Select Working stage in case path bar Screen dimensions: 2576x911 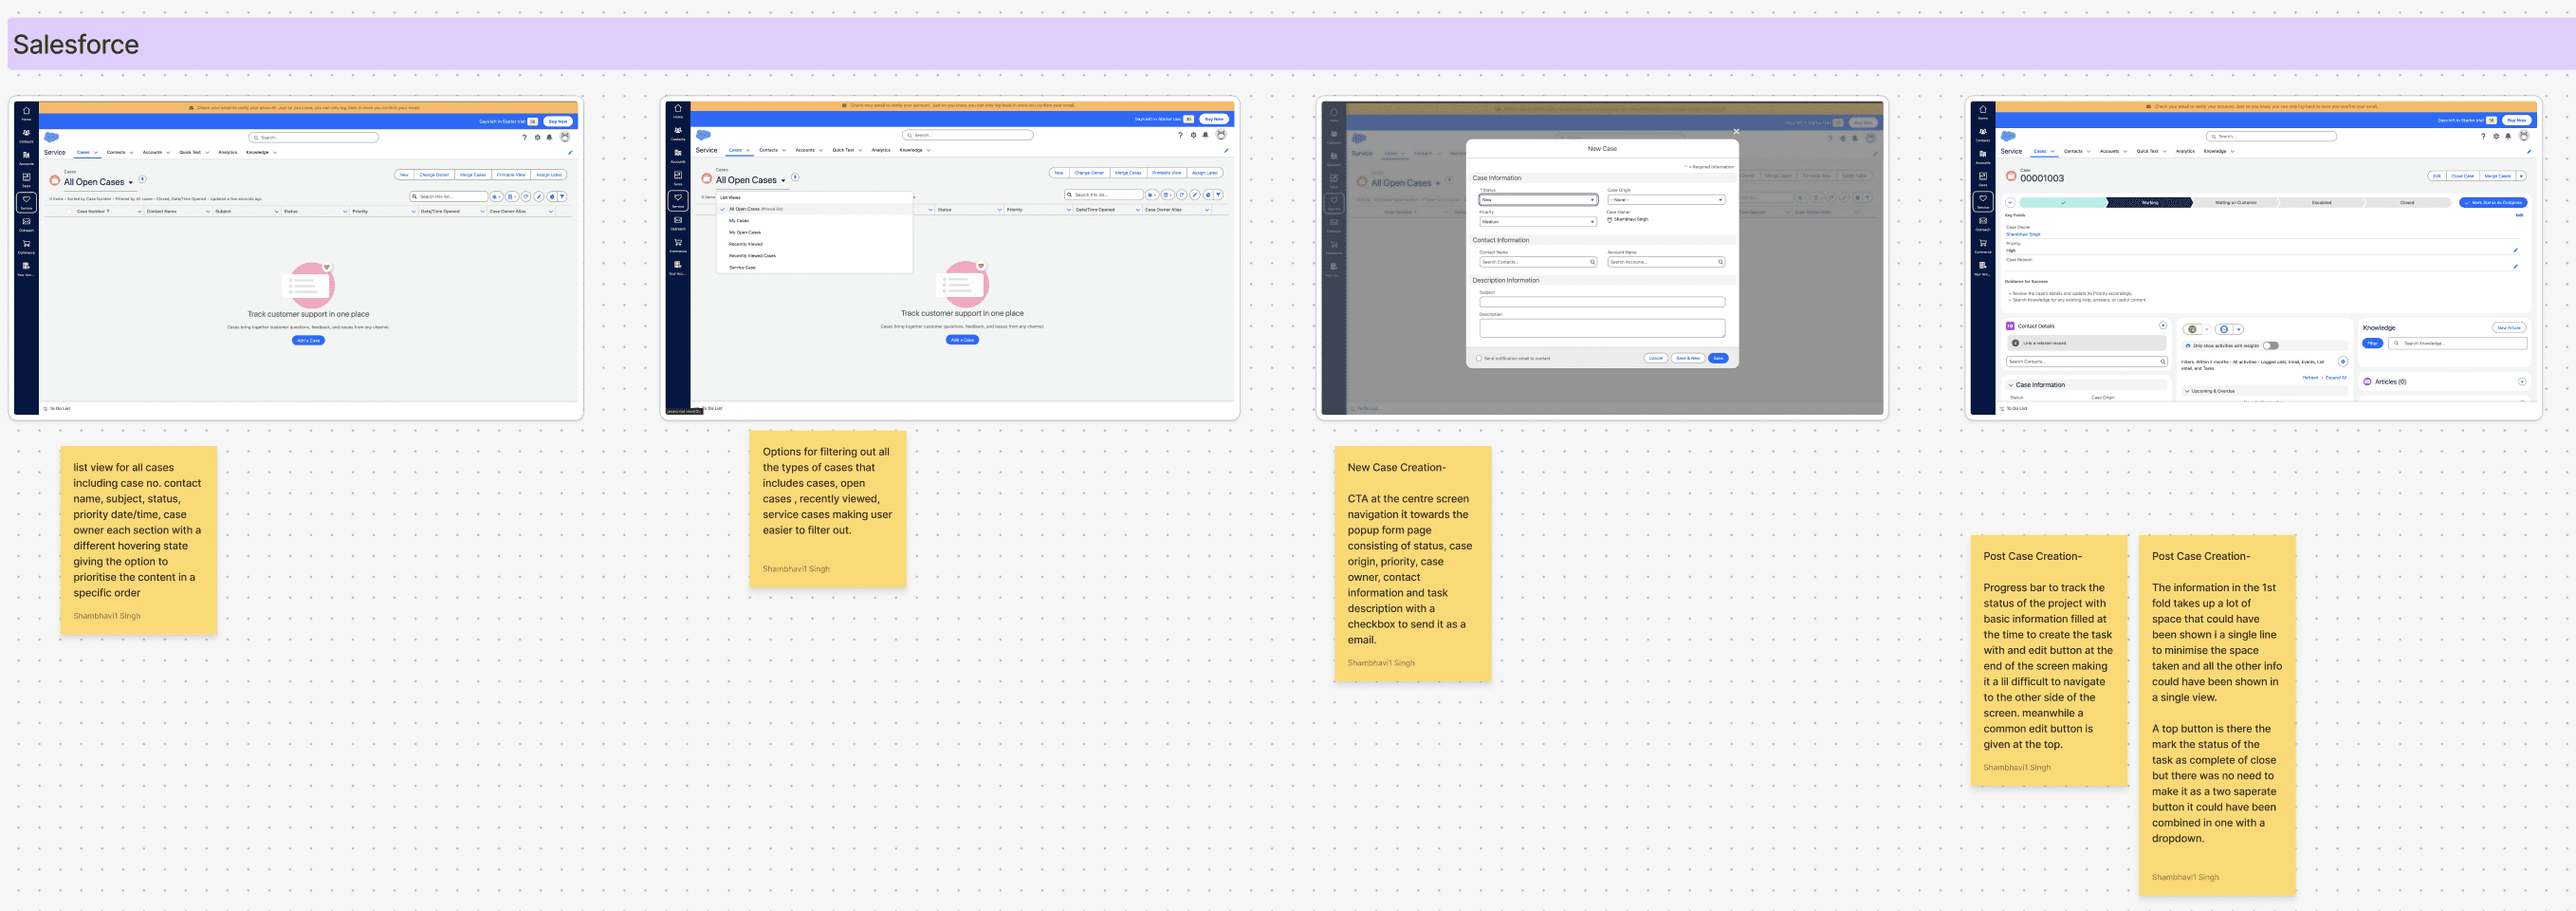click(x=2150, y=203)
